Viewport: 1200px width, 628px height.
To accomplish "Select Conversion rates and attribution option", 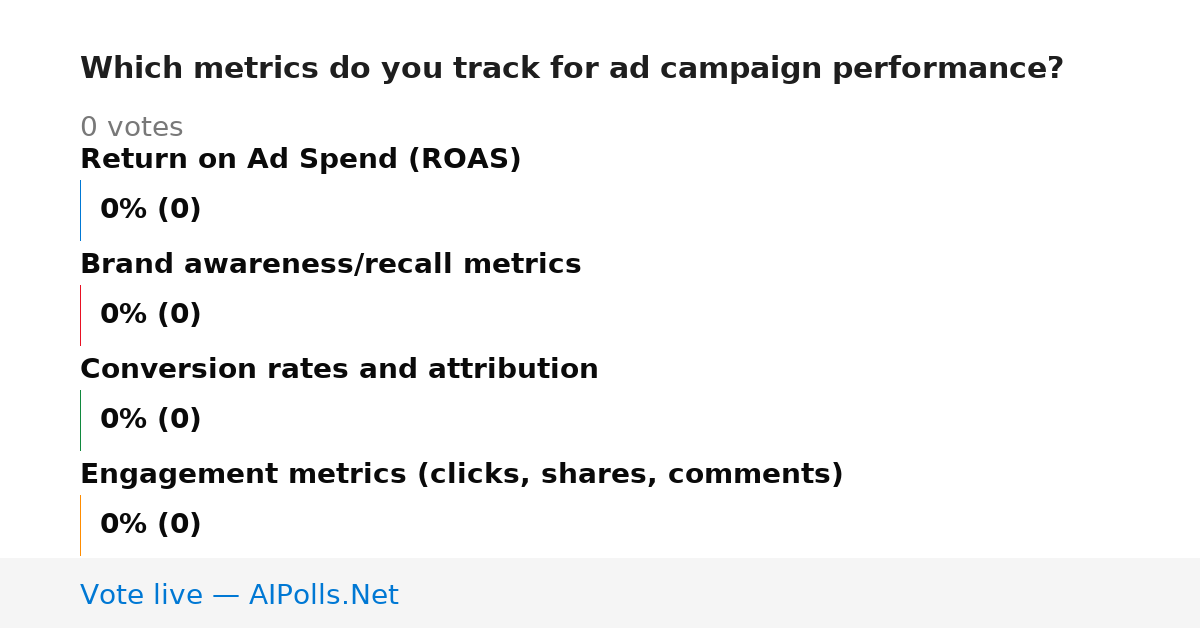I will [x=339, y=369].
